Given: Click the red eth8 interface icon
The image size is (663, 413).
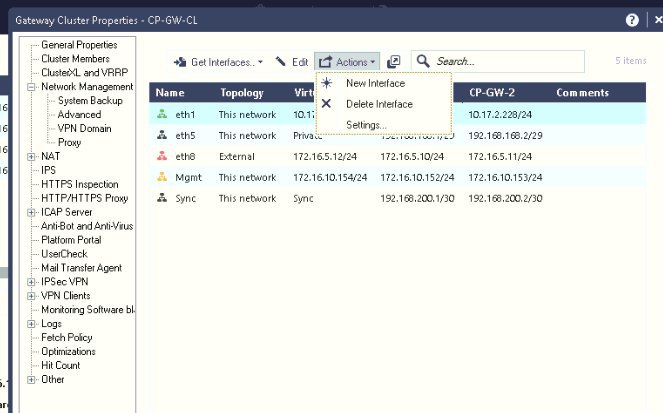Looking at the screenshot, I should (x=162, y=156).
